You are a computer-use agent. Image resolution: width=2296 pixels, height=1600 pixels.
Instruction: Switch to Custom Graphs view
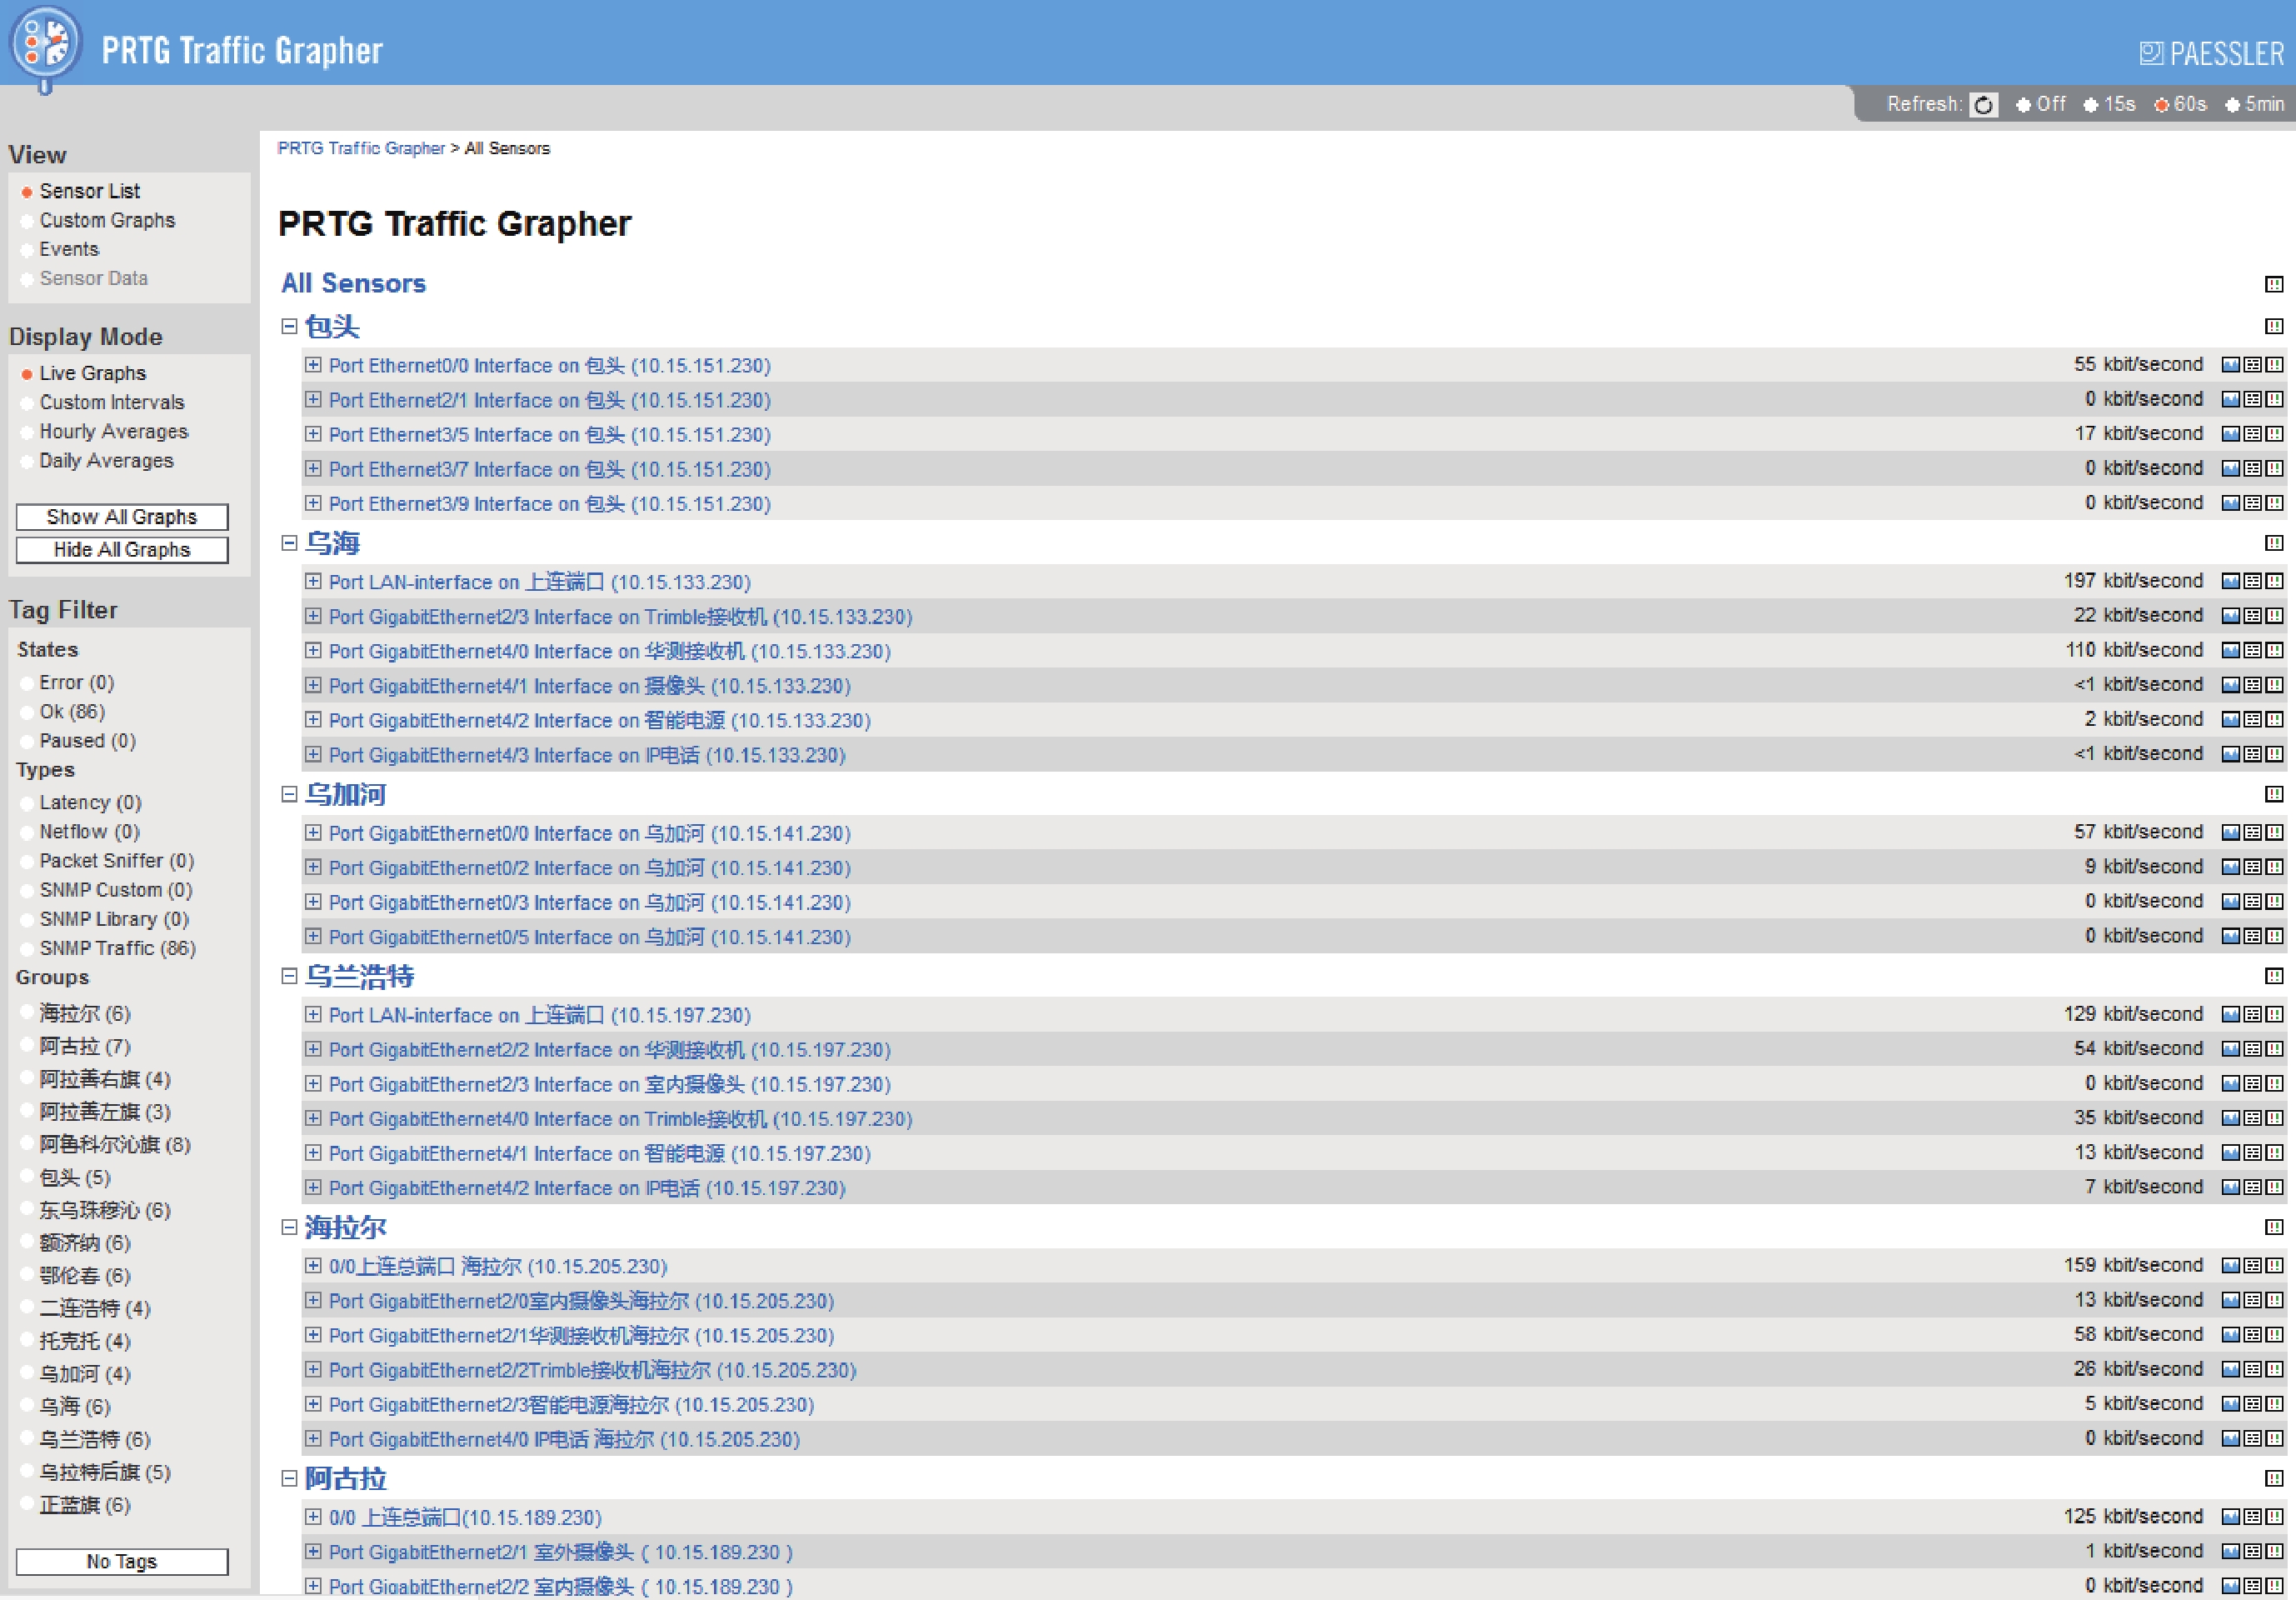click(107, 220)
